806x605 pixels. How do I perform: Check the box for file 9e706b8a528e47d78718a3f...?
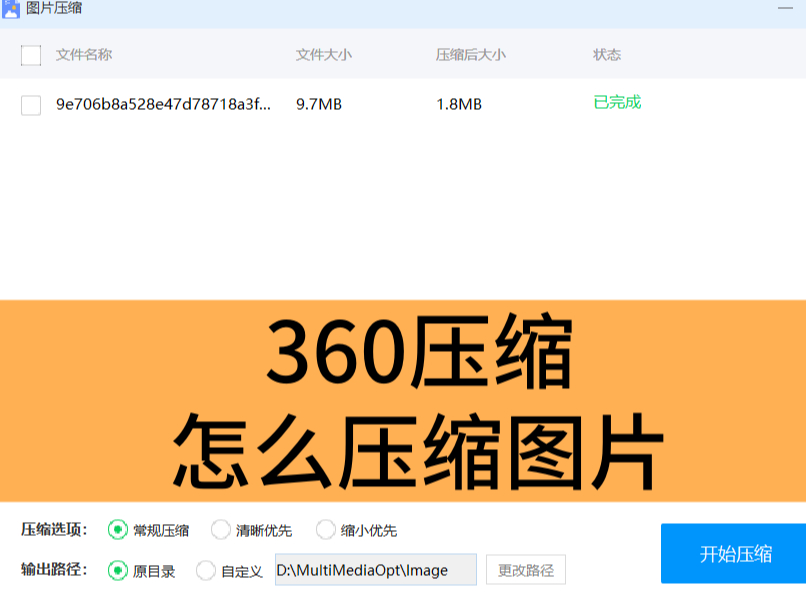tap(31, 105)
